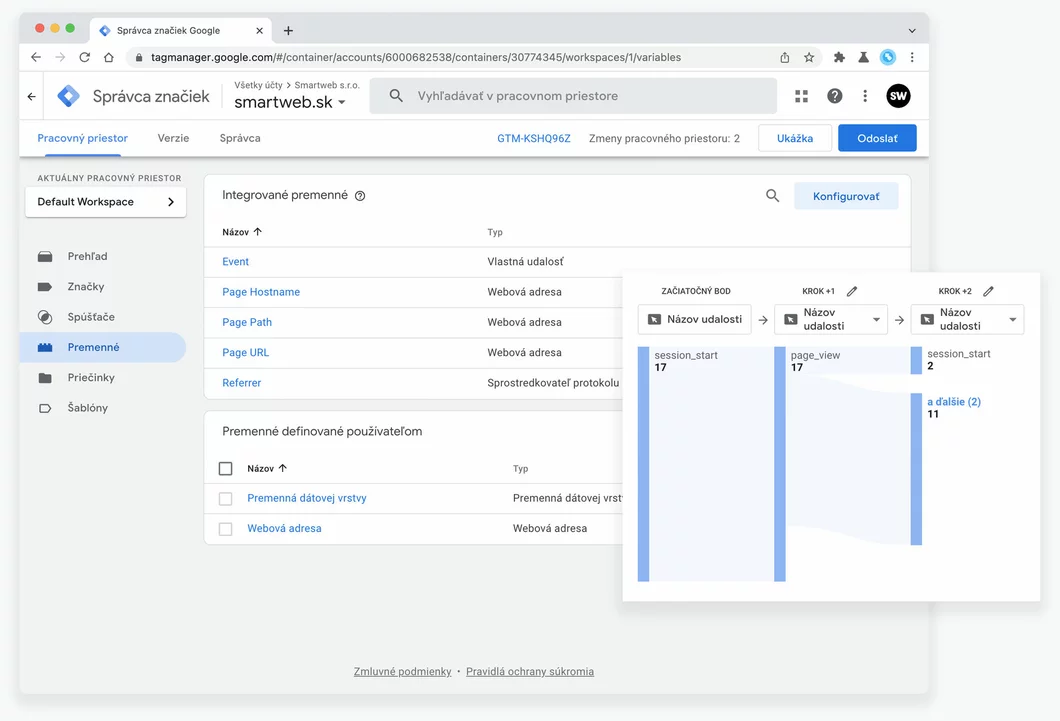The width and height of the screenshot is (1060, 721).
Task: Click the Tag Manager back arrow
Action: (x=32, y=97)
